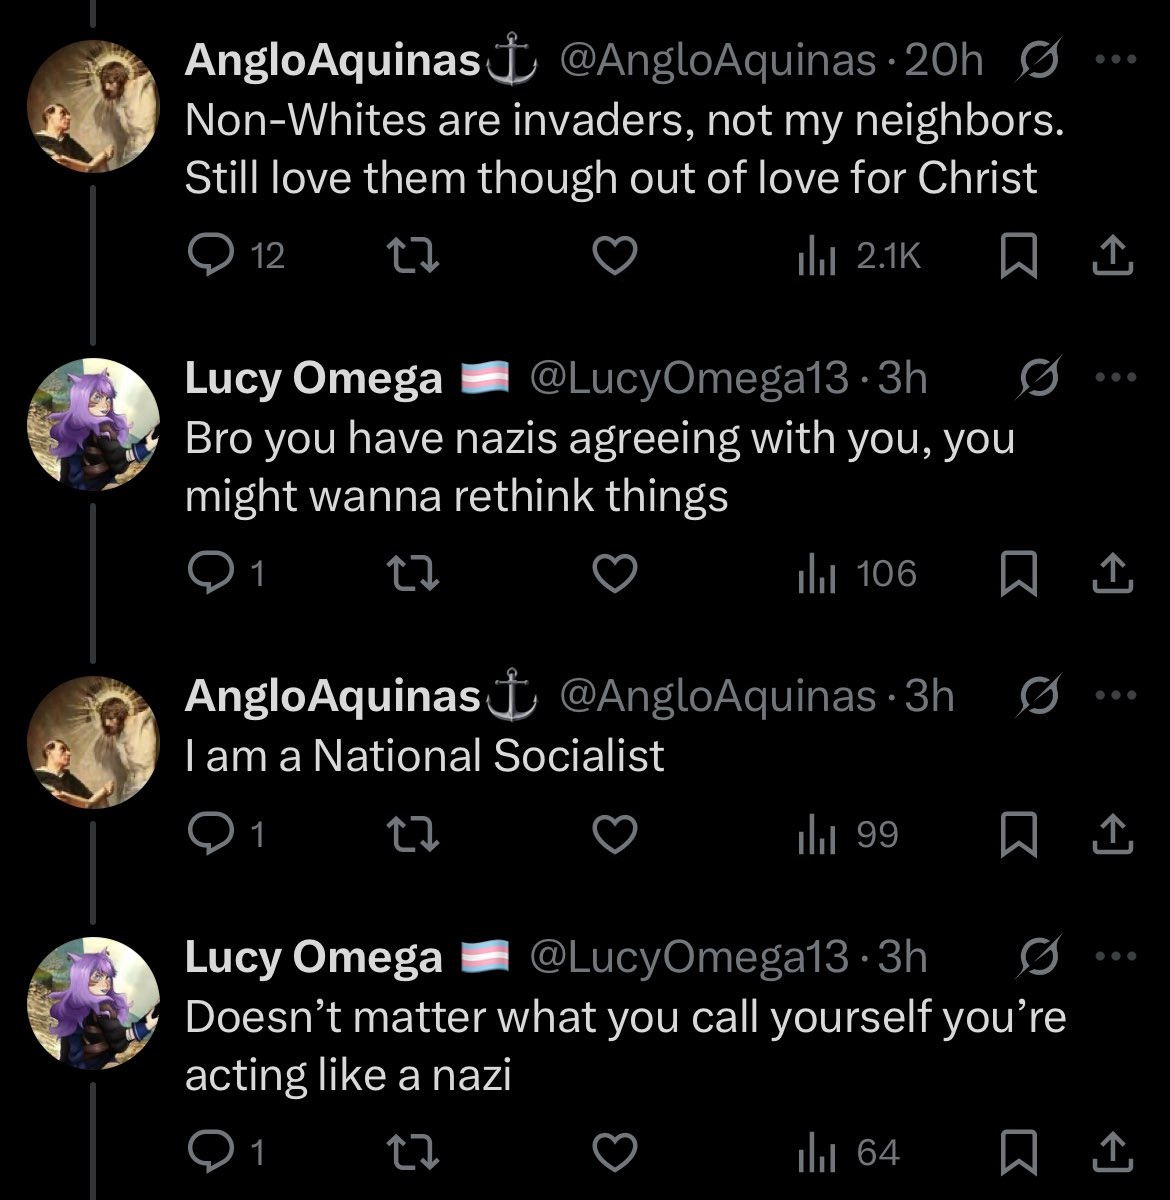Open @AngloAquinas handle on third tweet
Viewport: 1170px width, 1200px height.
tap(718, 697)
